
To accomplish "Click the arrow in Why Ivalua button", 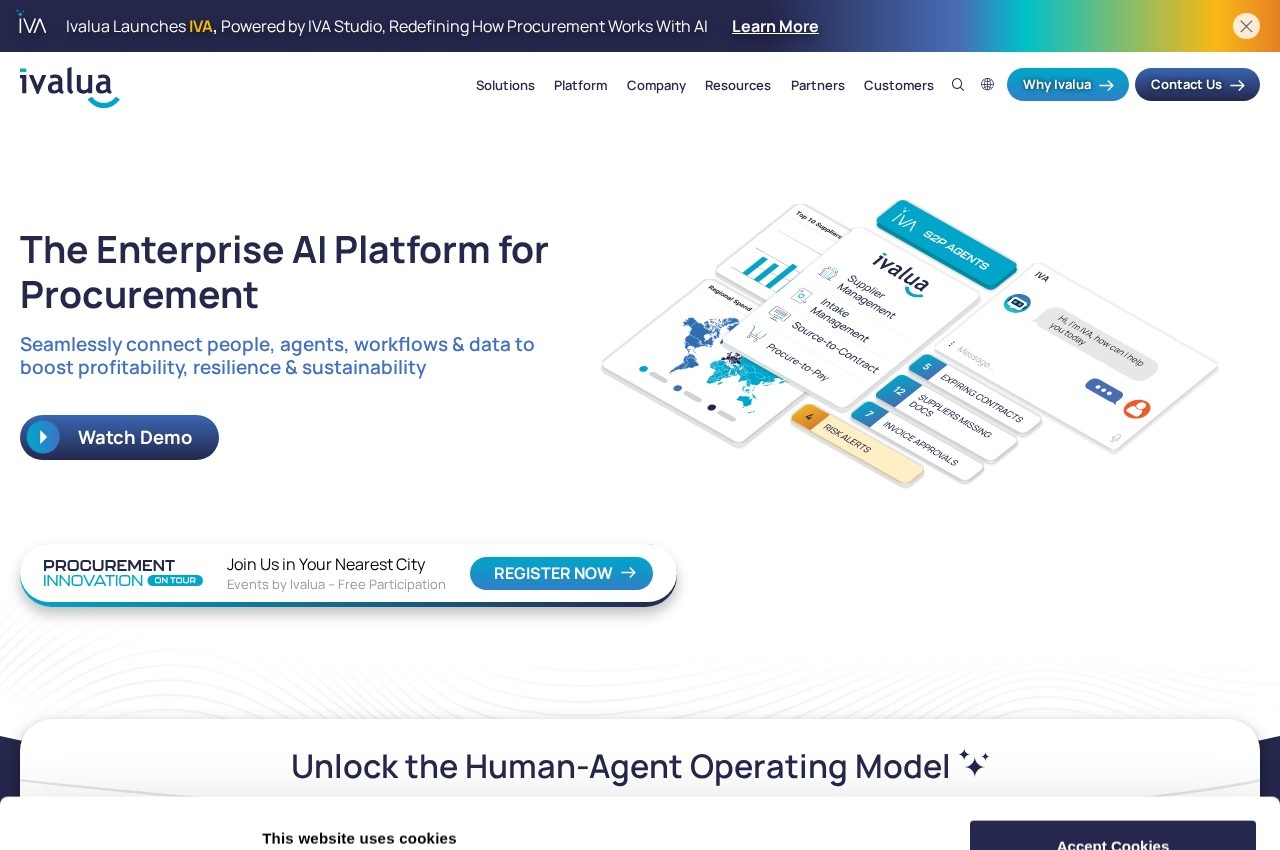I will click(x=1106, y=85).
